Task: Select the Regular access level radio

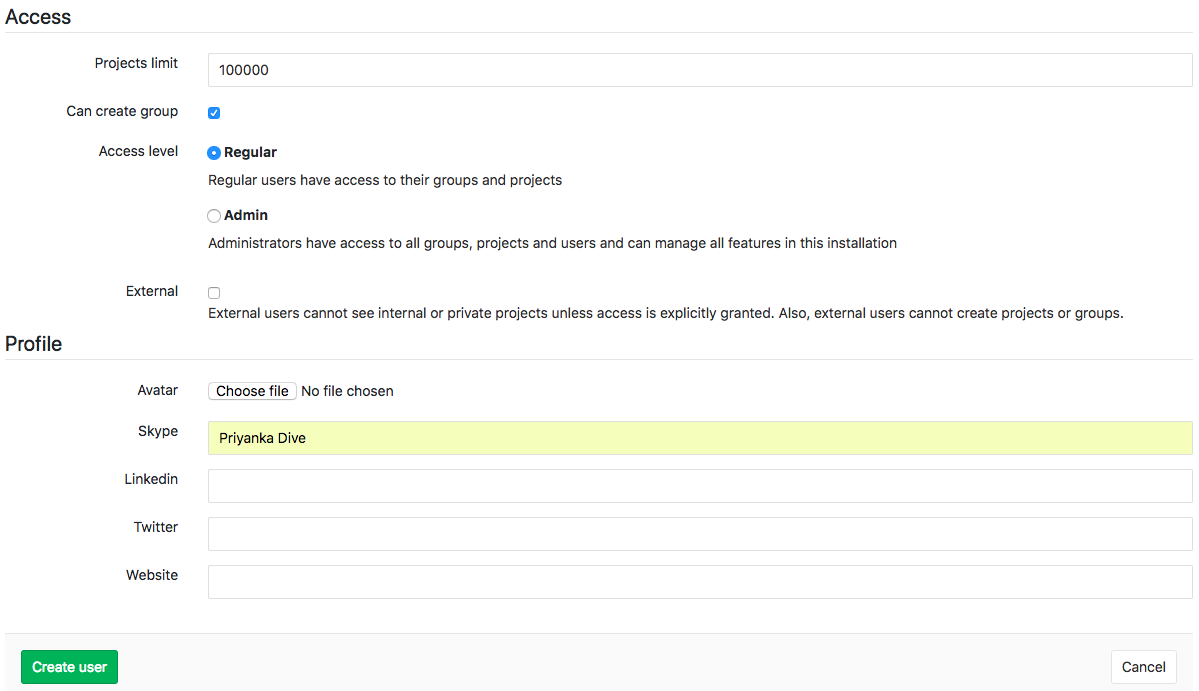Action: click(x=214, y=153)
